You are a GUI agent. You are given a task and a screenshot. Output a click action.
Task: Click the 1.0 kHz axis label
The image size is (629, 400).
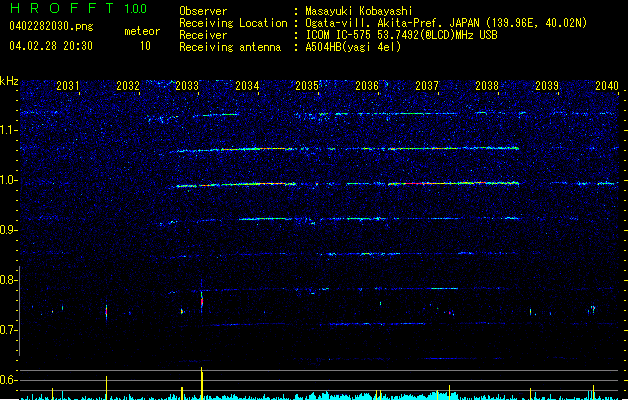point(7,180)
